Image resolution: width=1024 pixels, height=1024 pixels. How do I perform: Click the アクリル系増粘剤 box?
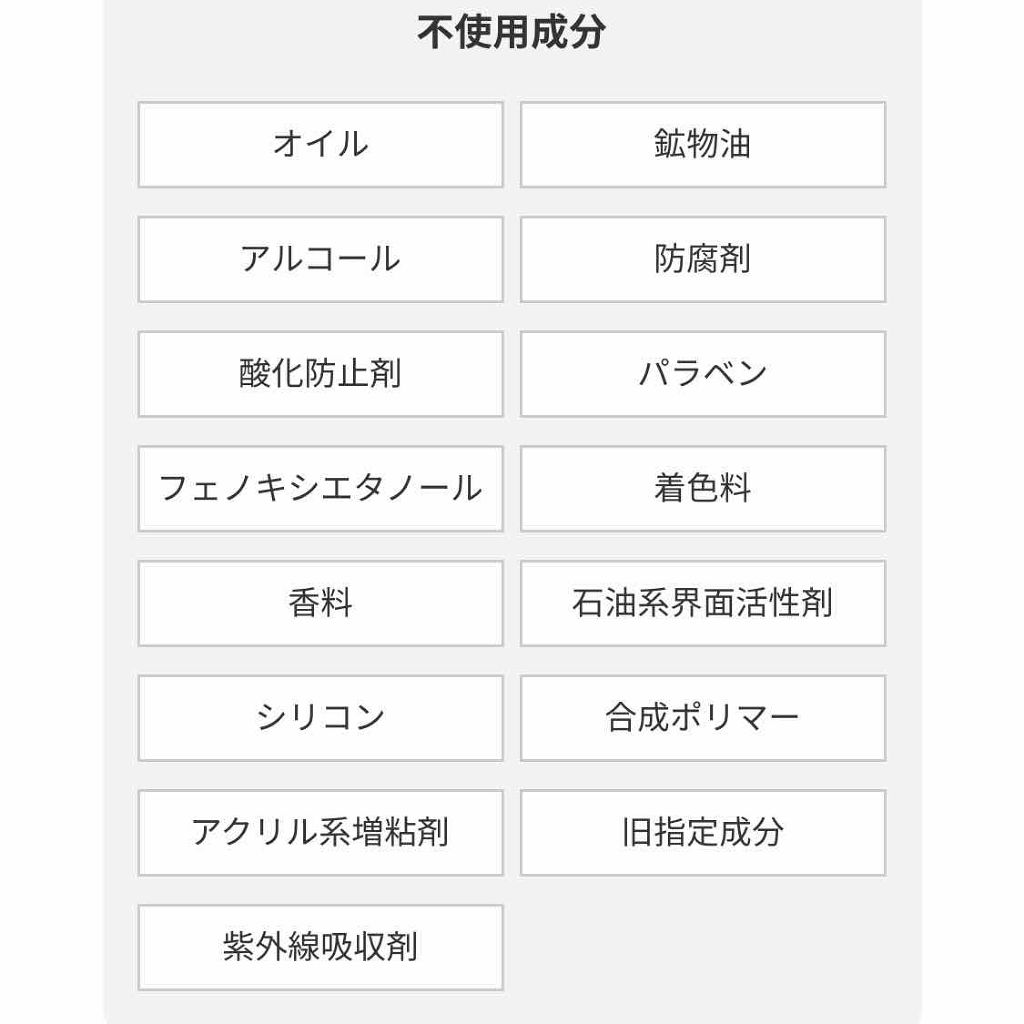pyautogui.click(x=320, y=833)
